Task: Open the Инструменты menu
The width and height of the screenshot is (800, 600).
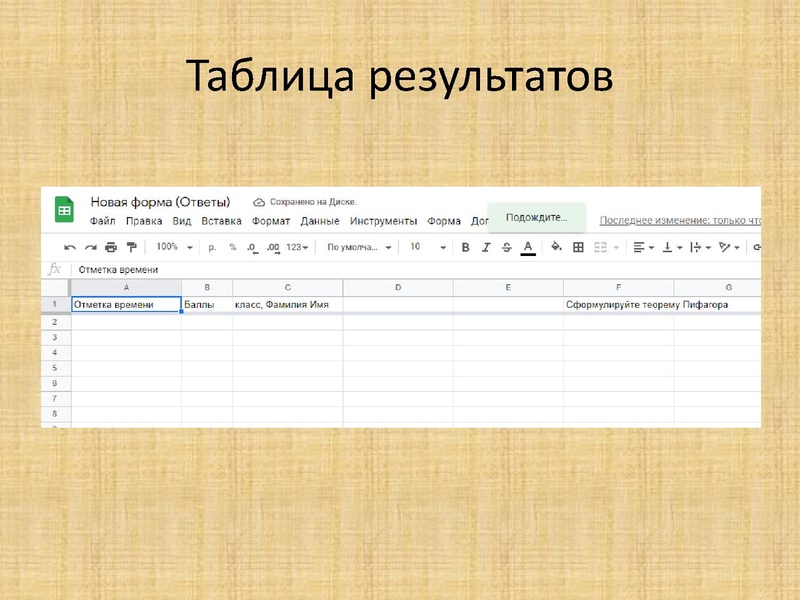Action: tap(382, 222)
